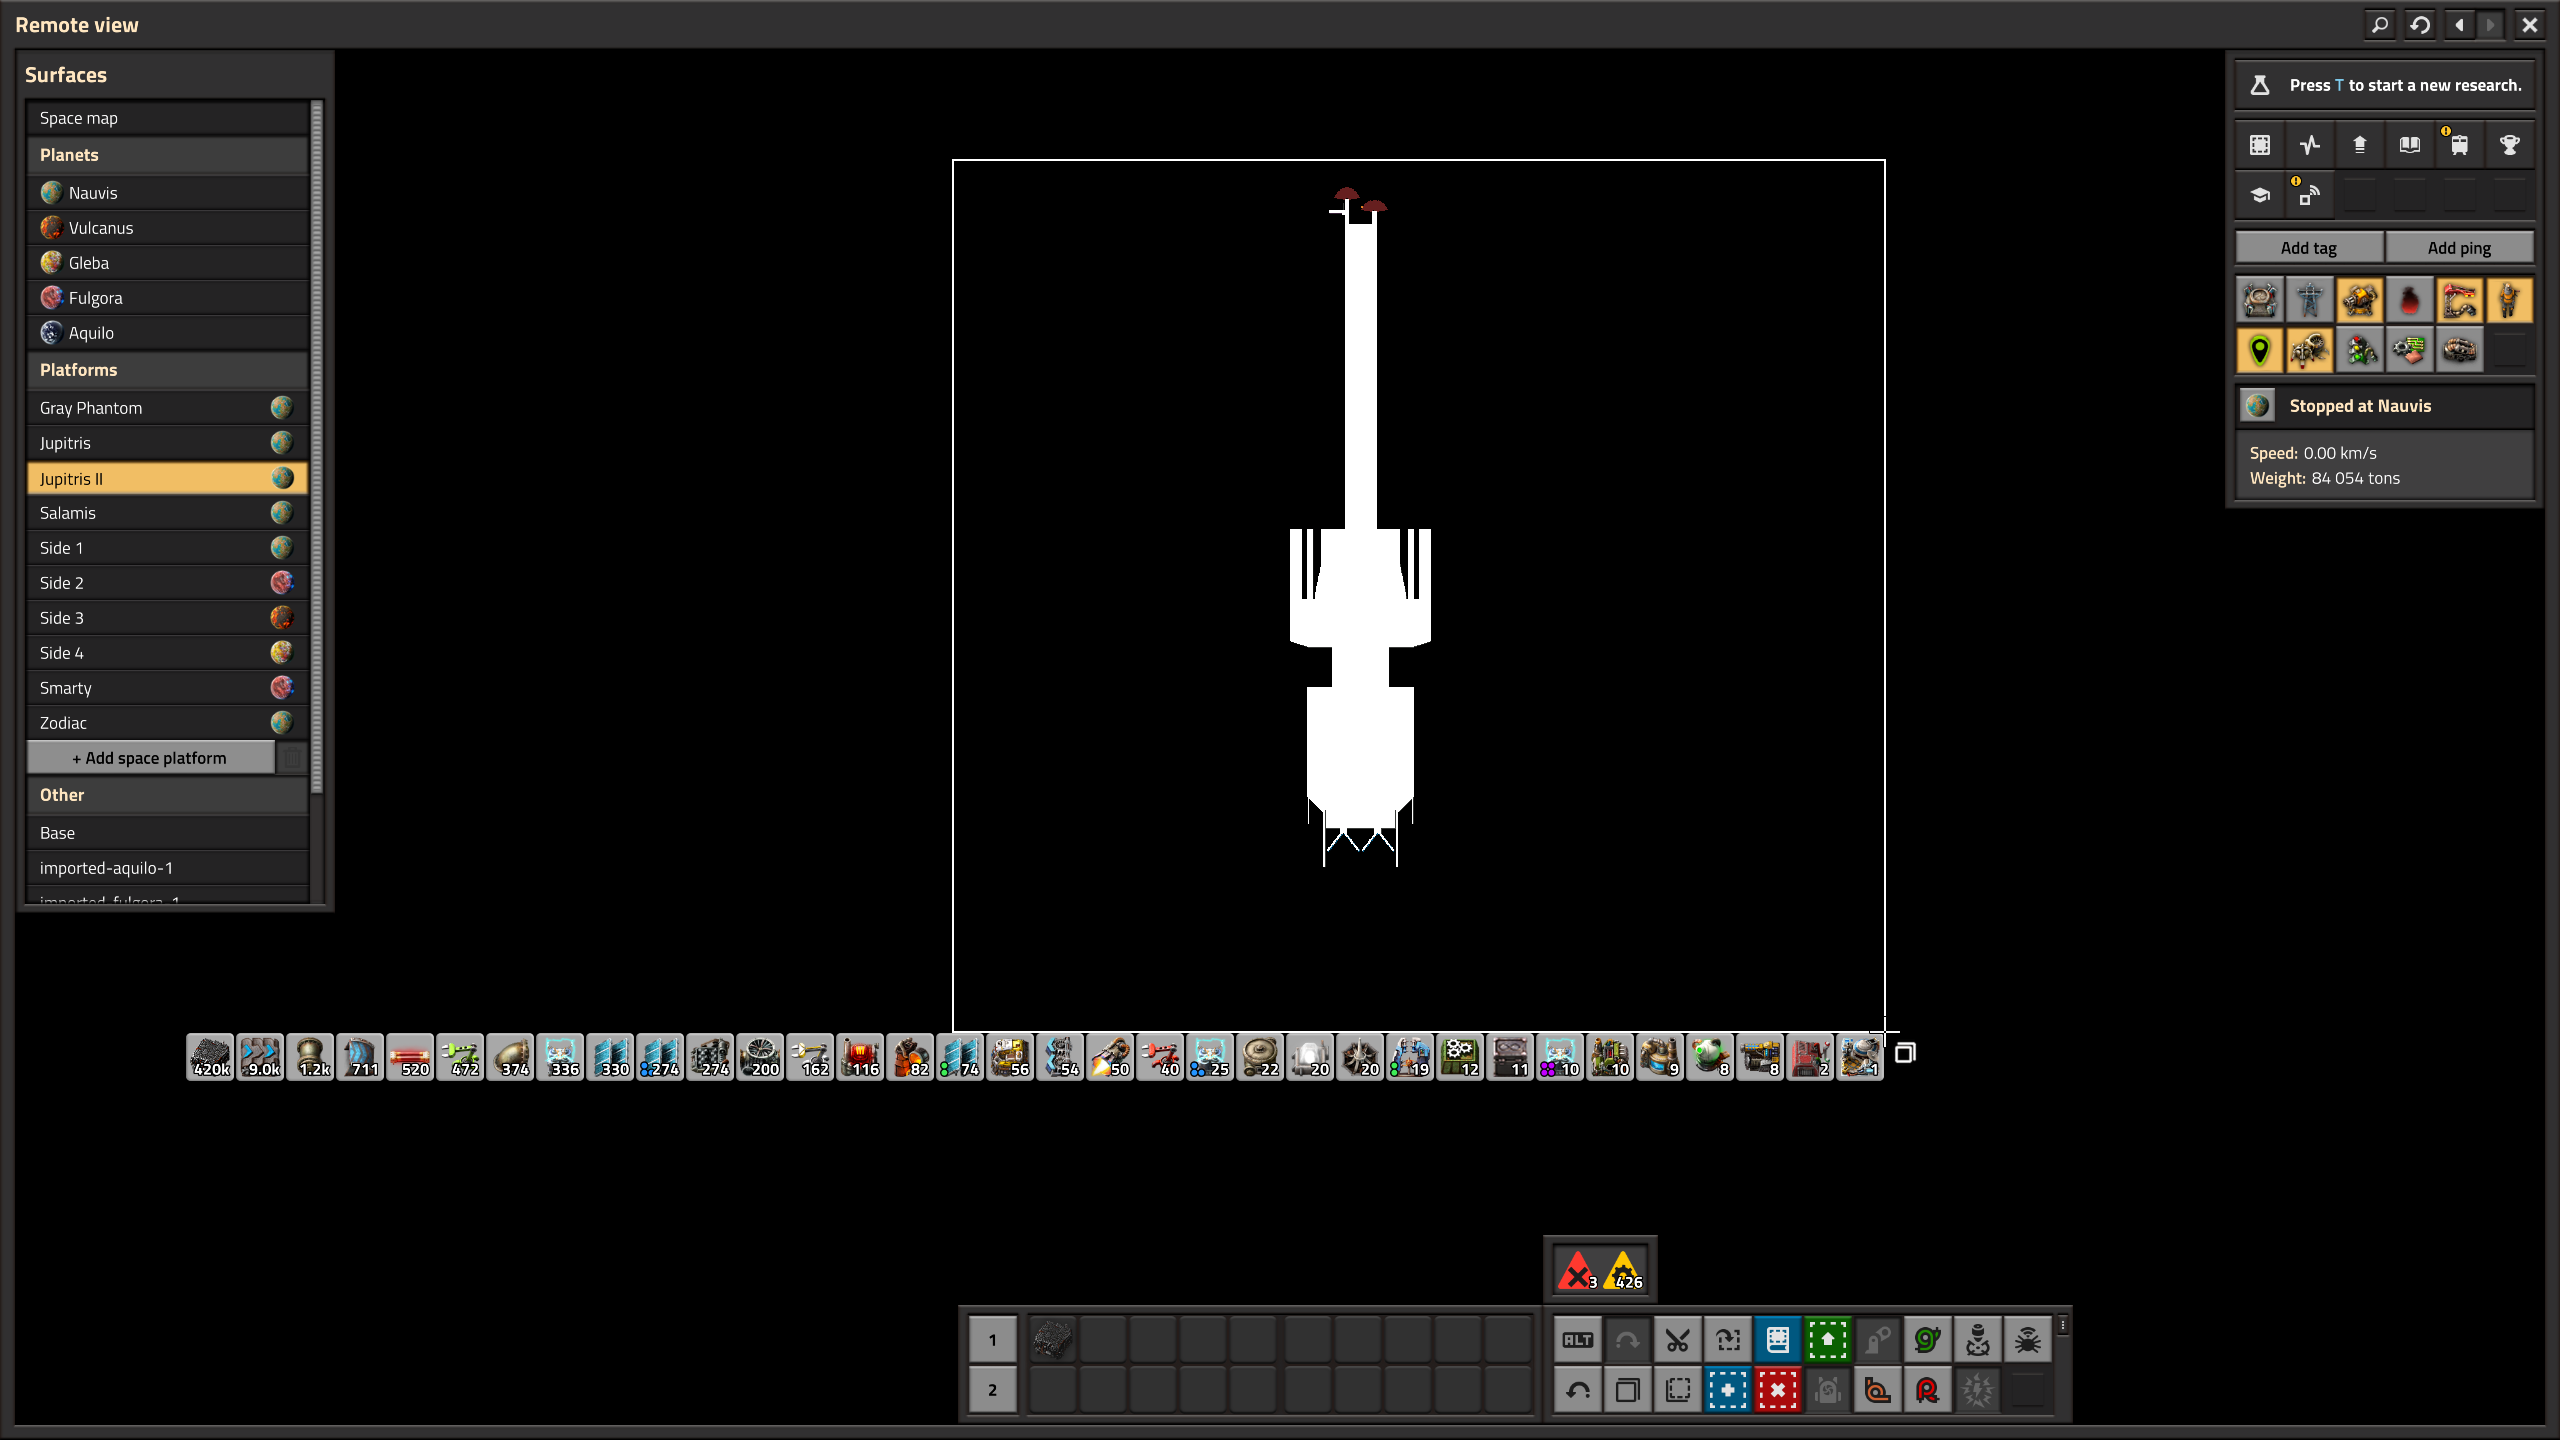This screenshot has width=2560, height=1440.
Task: Toggle the player character map filter
Action: coord(2509,300)
